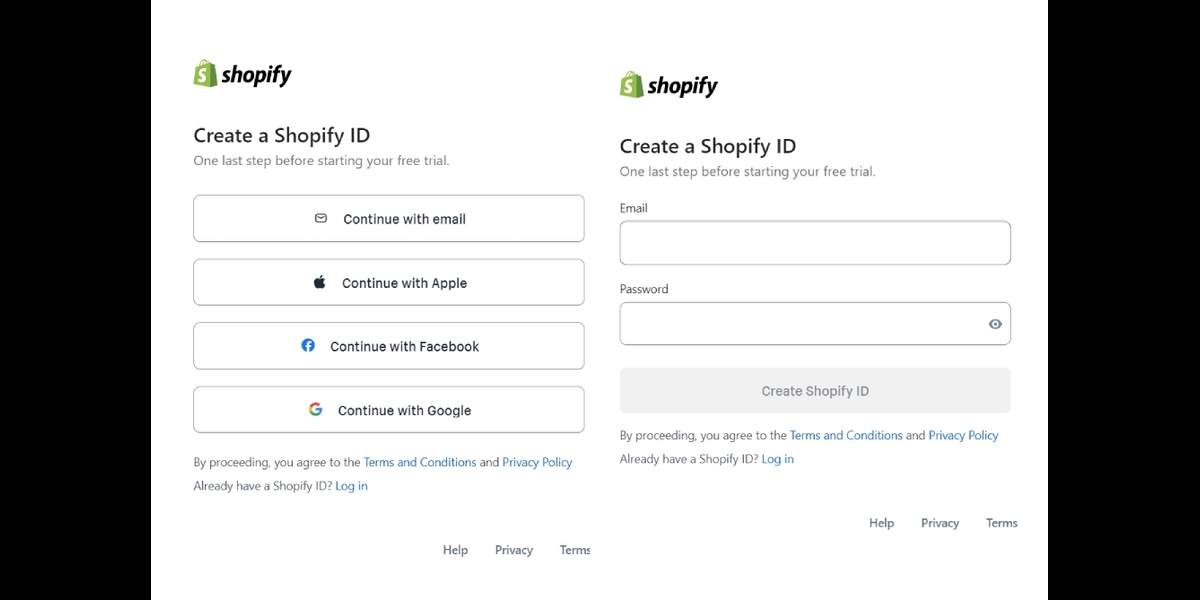Open the Log in link on the right panel
The width and height of the screenshot is (1200, 600).
(x=778, y=458)
